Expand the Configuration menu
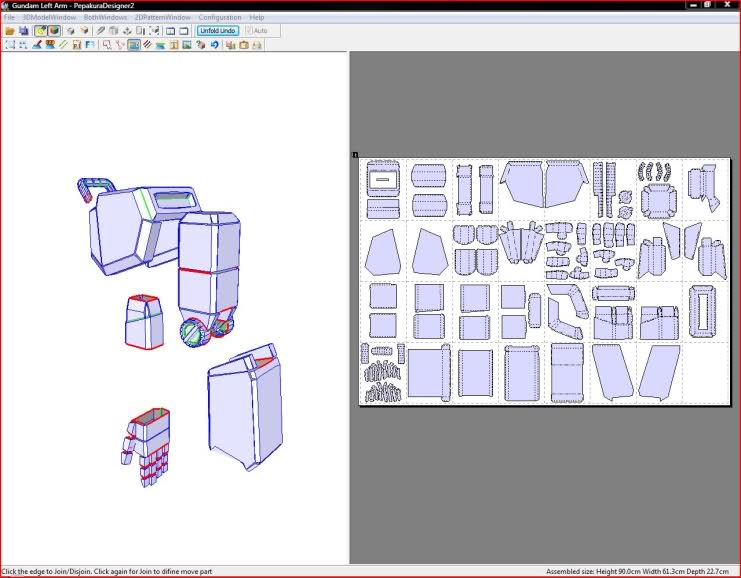The image size is (741, 578). 219,18
